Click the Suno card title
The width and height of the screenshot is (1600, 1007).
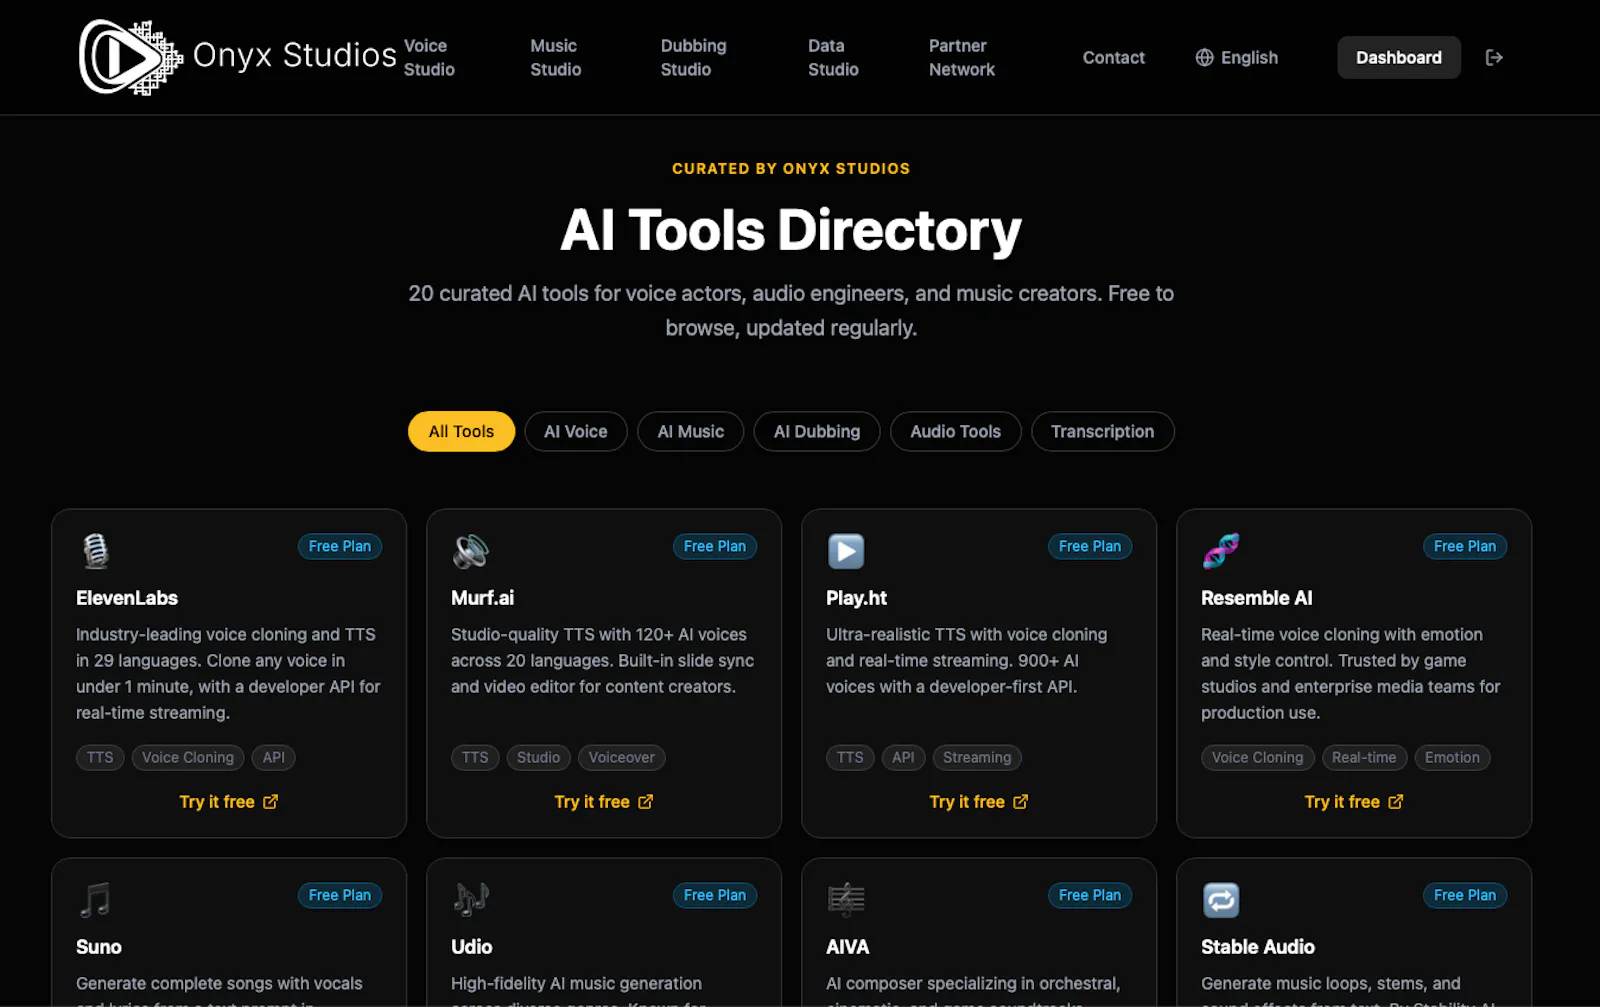pyautogui.click(x=98, y=947)
